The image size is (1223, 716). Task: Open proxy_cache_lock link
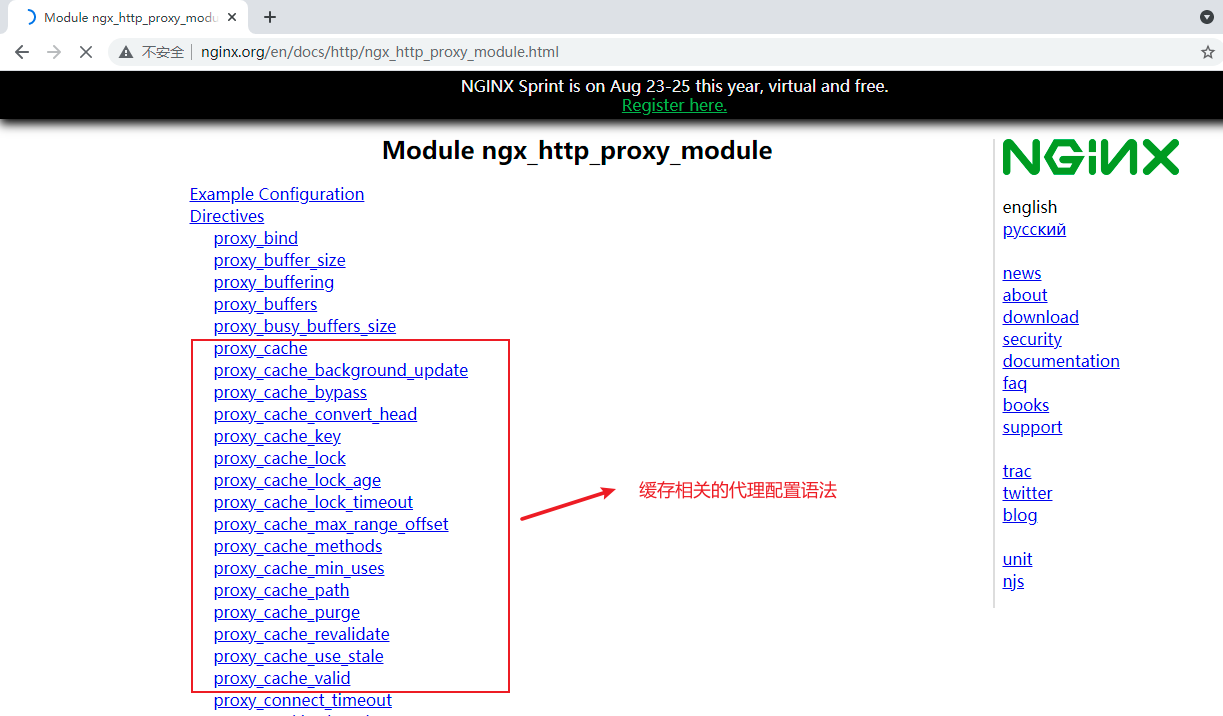[x=280, y=458]
